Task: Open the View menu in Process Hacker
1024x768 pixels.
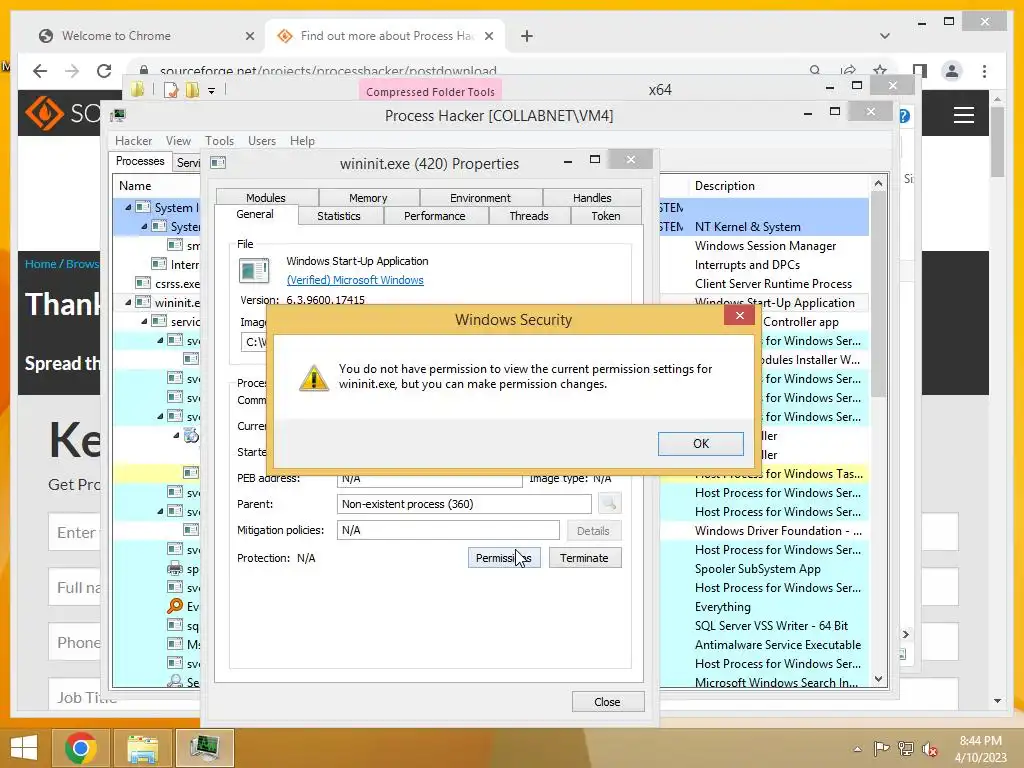Action: click(178, 140)
